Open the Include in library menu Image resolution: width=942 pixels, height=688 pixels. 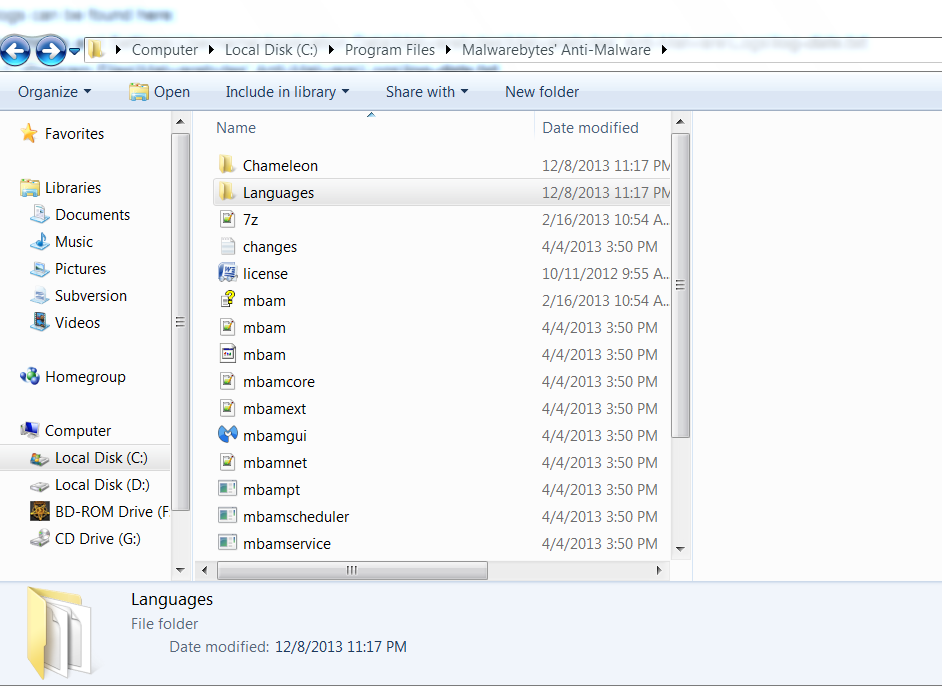pos(287,92)
